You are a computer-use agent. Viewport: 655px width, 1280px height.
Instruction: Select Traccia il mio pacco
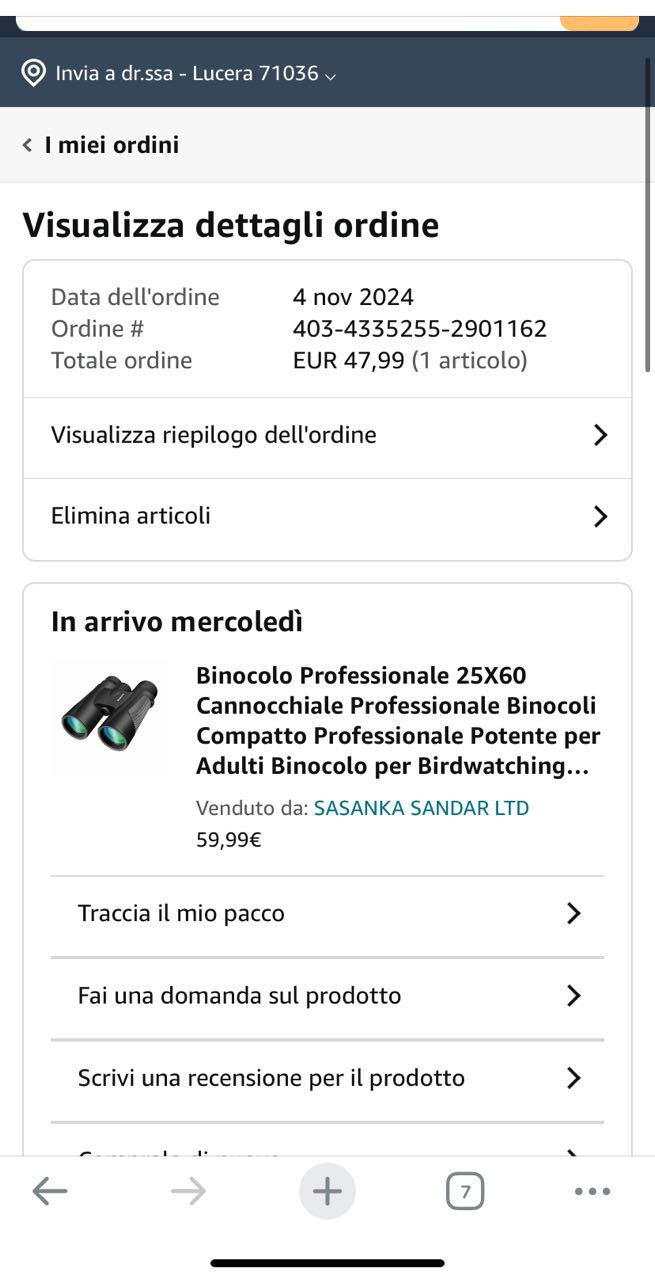(x=181, y=913)
